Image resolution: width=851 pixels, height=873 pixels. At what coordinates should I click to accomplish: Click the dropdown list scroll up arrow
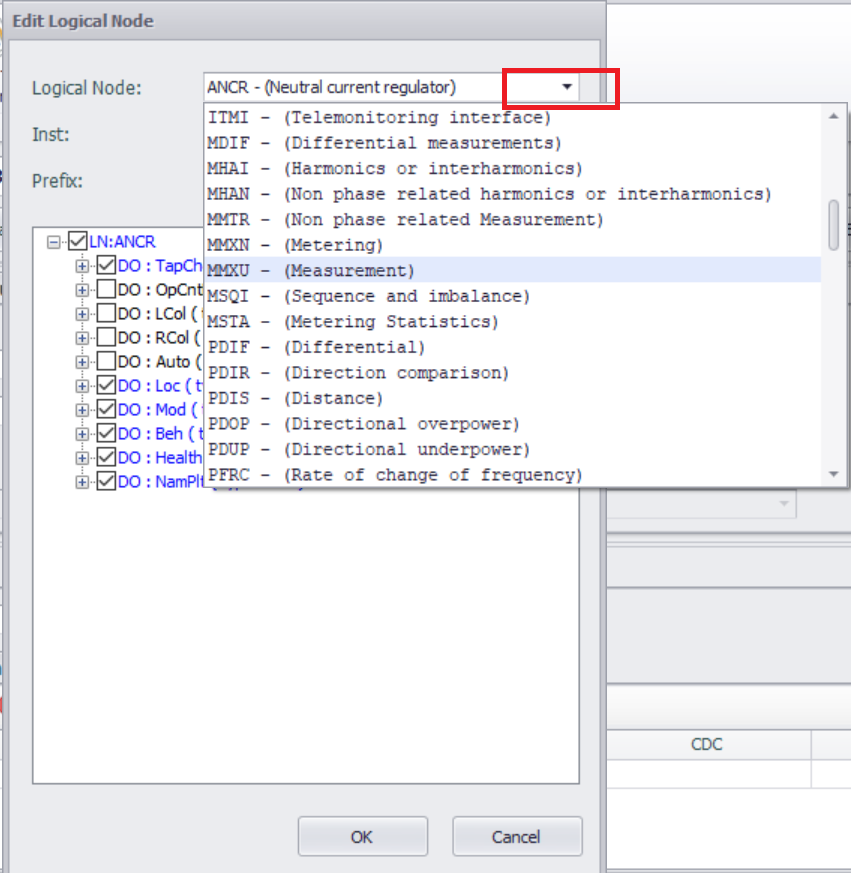[833, 116]
